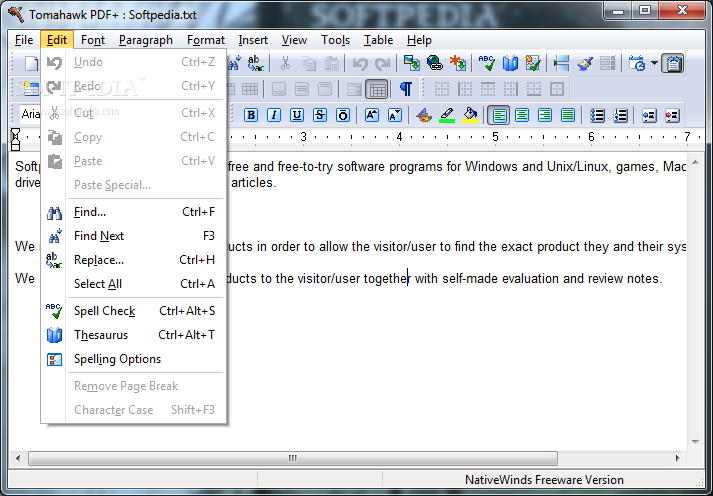713x496 pixels.
Task: Open the Format menu
Action: pyautogui.click(x=206, y=40)
